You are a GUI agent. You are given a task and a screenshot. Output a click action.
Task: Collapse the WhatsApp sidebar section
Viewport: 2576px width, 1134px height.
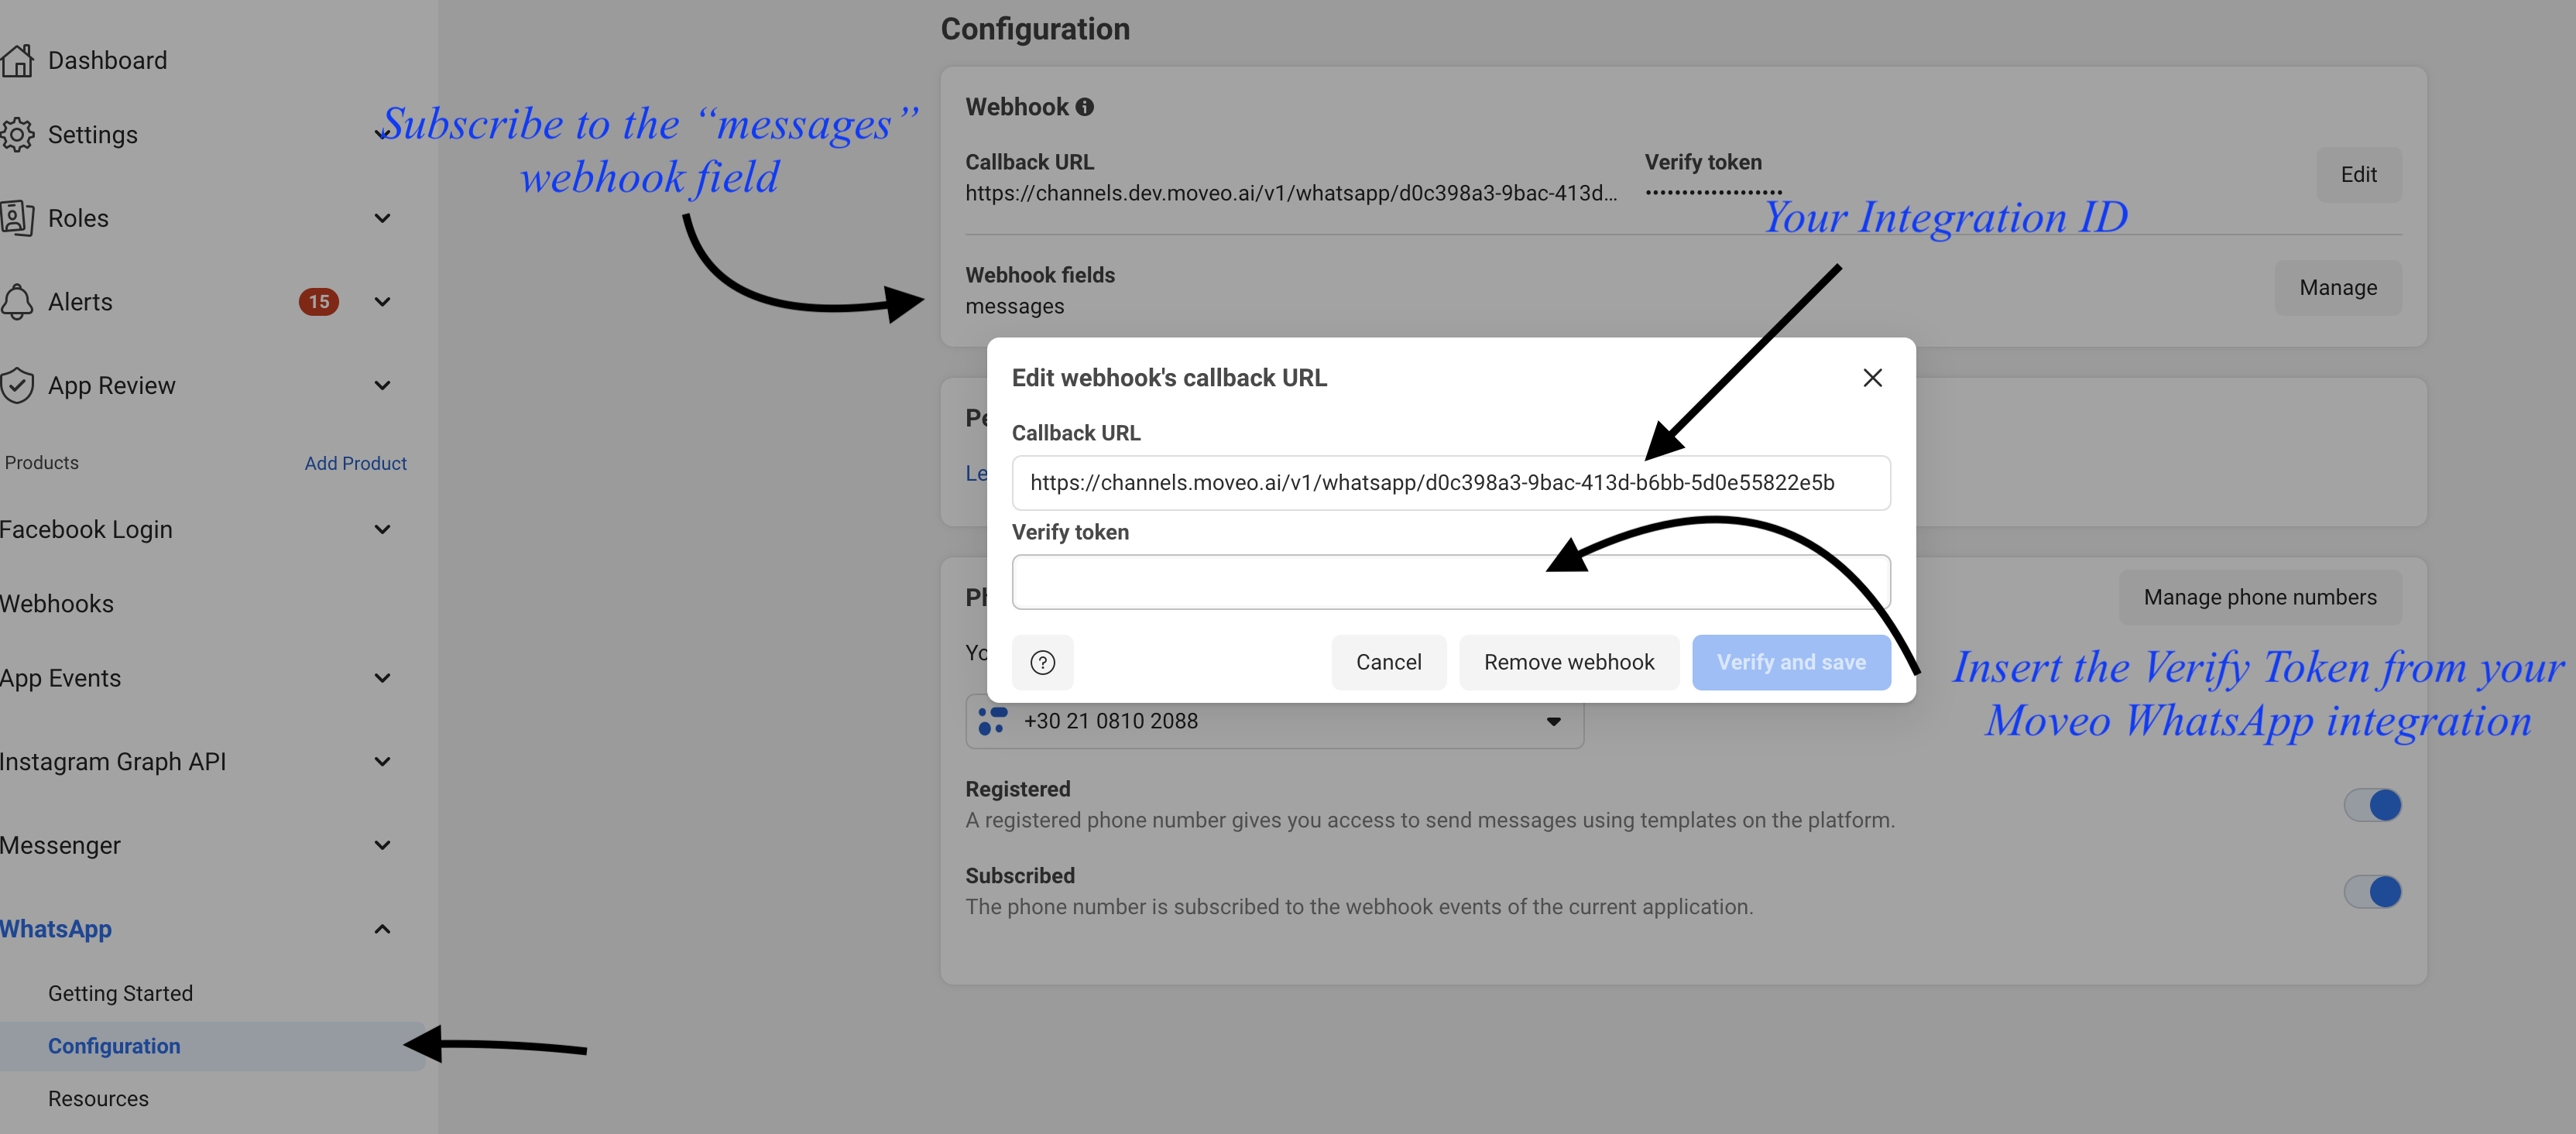pos(382,929)
